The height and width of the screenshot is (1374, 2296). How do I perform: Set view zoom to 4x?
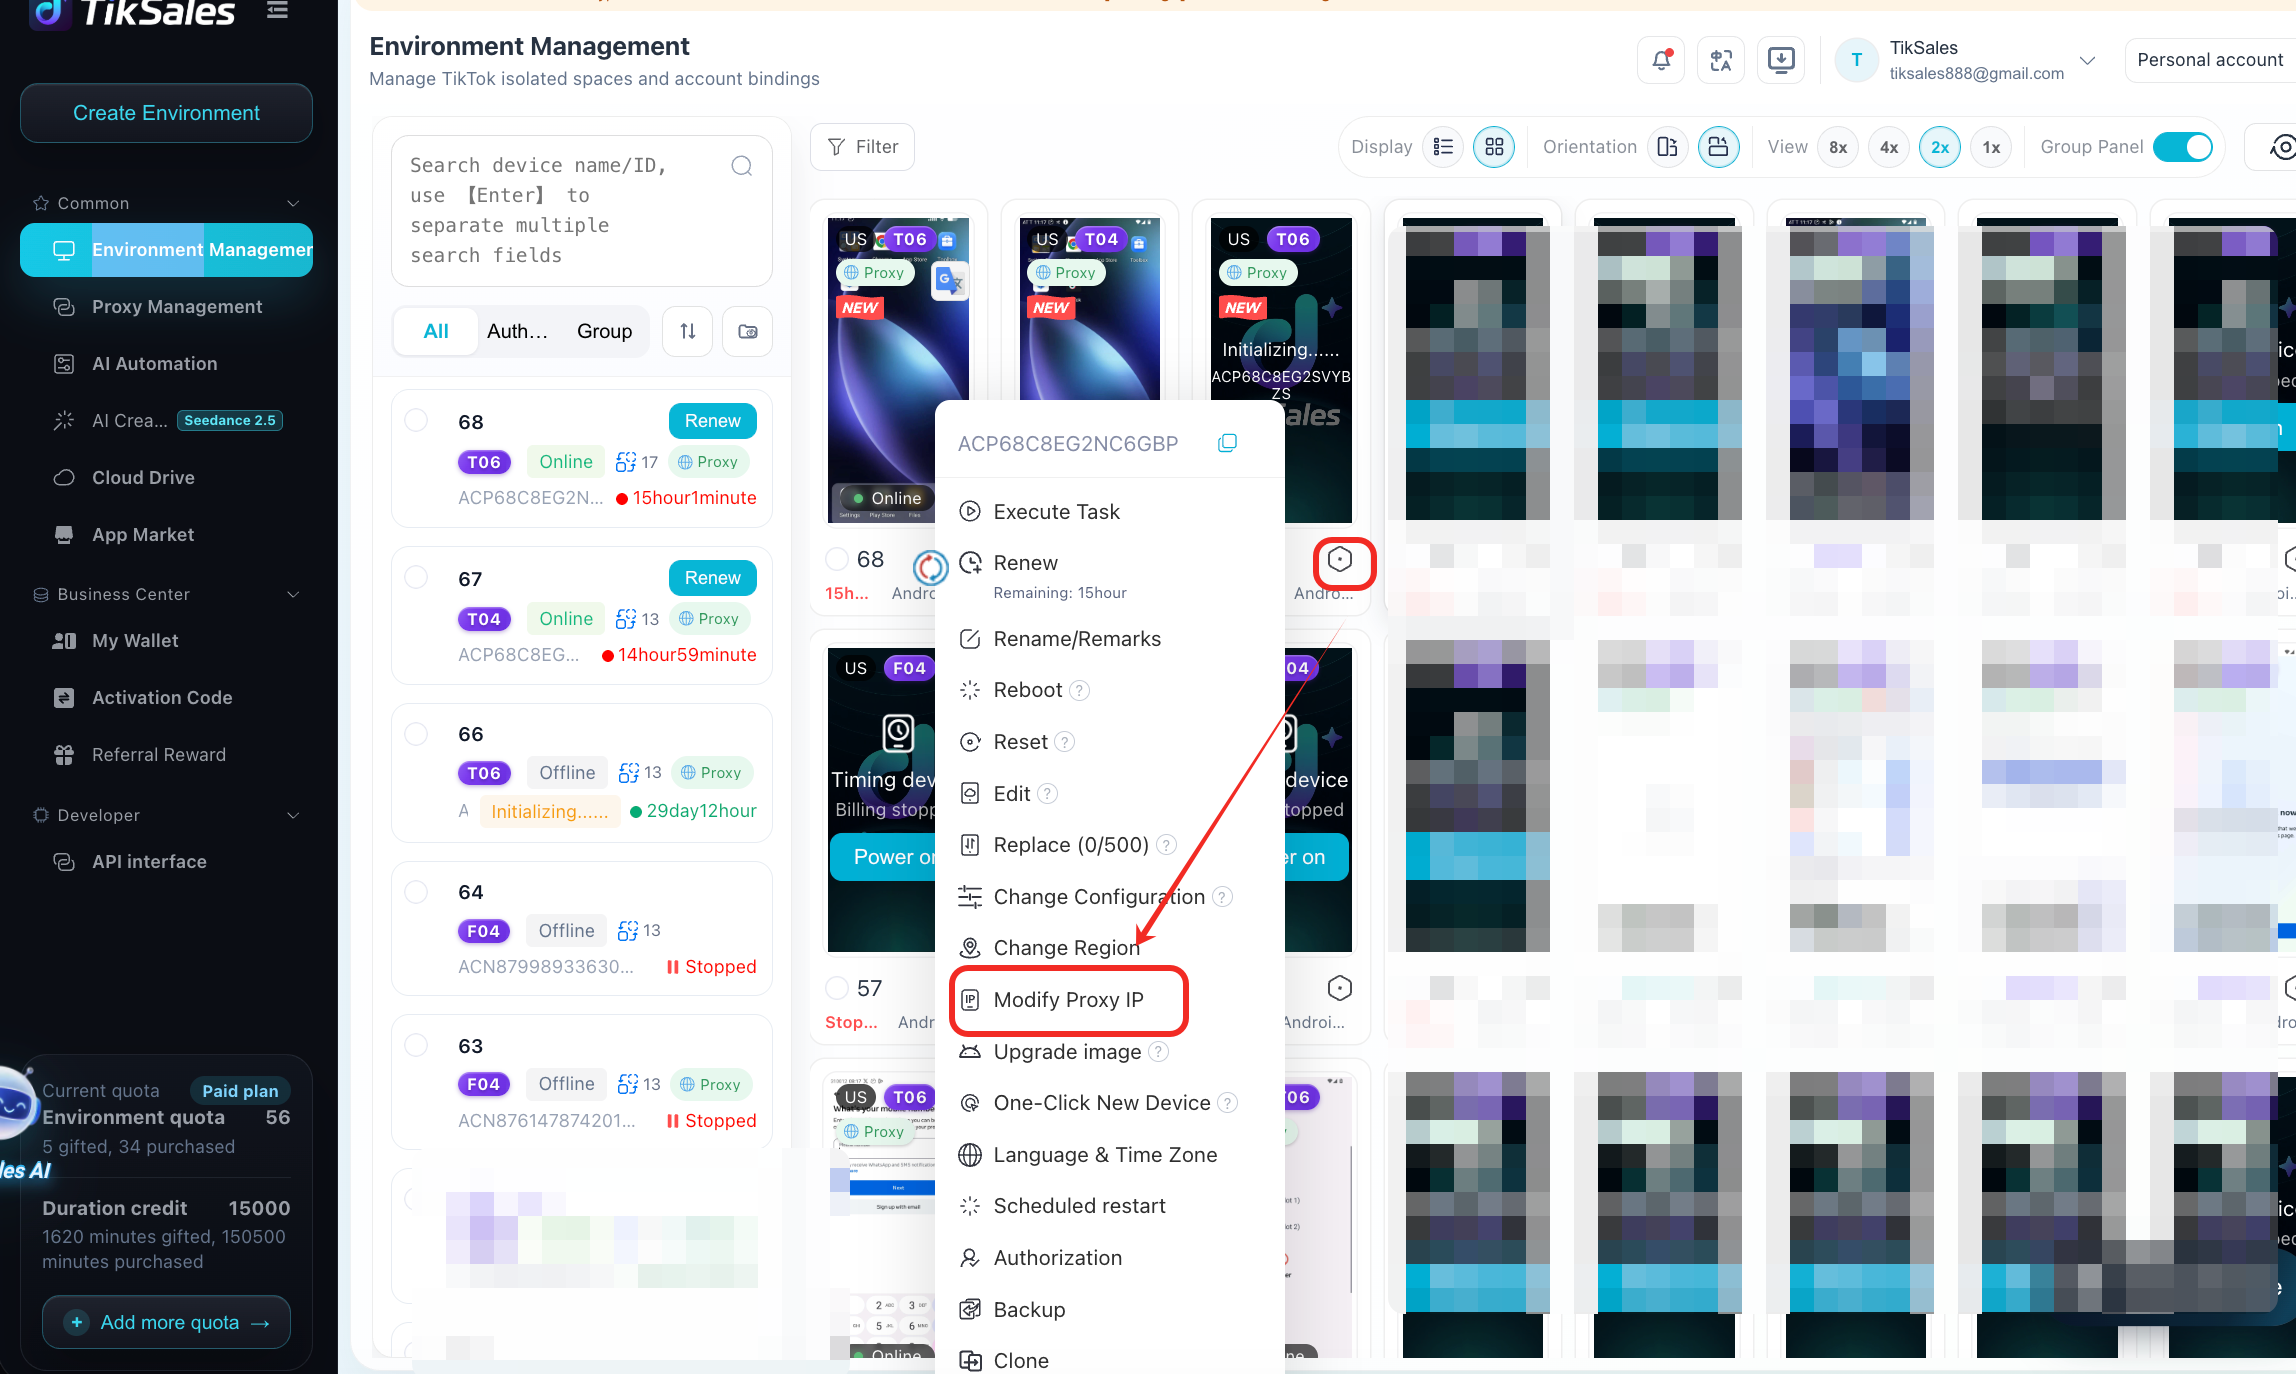pyautogui.click(x=1889, y=147)
